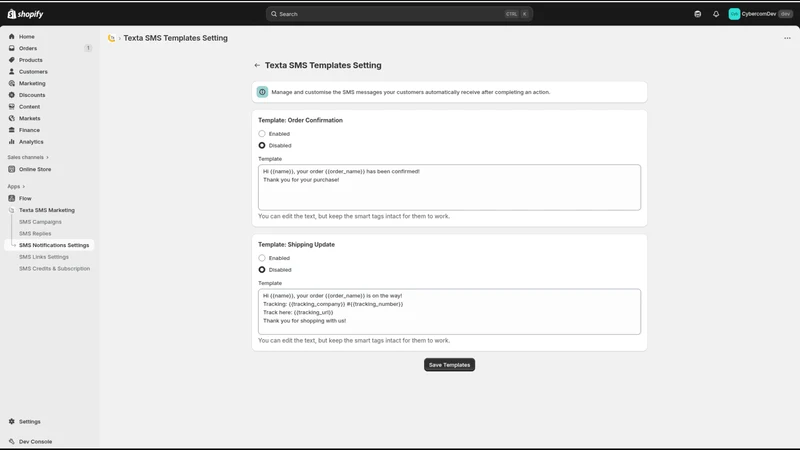The width and height of the screenshot is (800, 450).
Task: Open the Home icon in sidebar
Action: tap(12, 37)
